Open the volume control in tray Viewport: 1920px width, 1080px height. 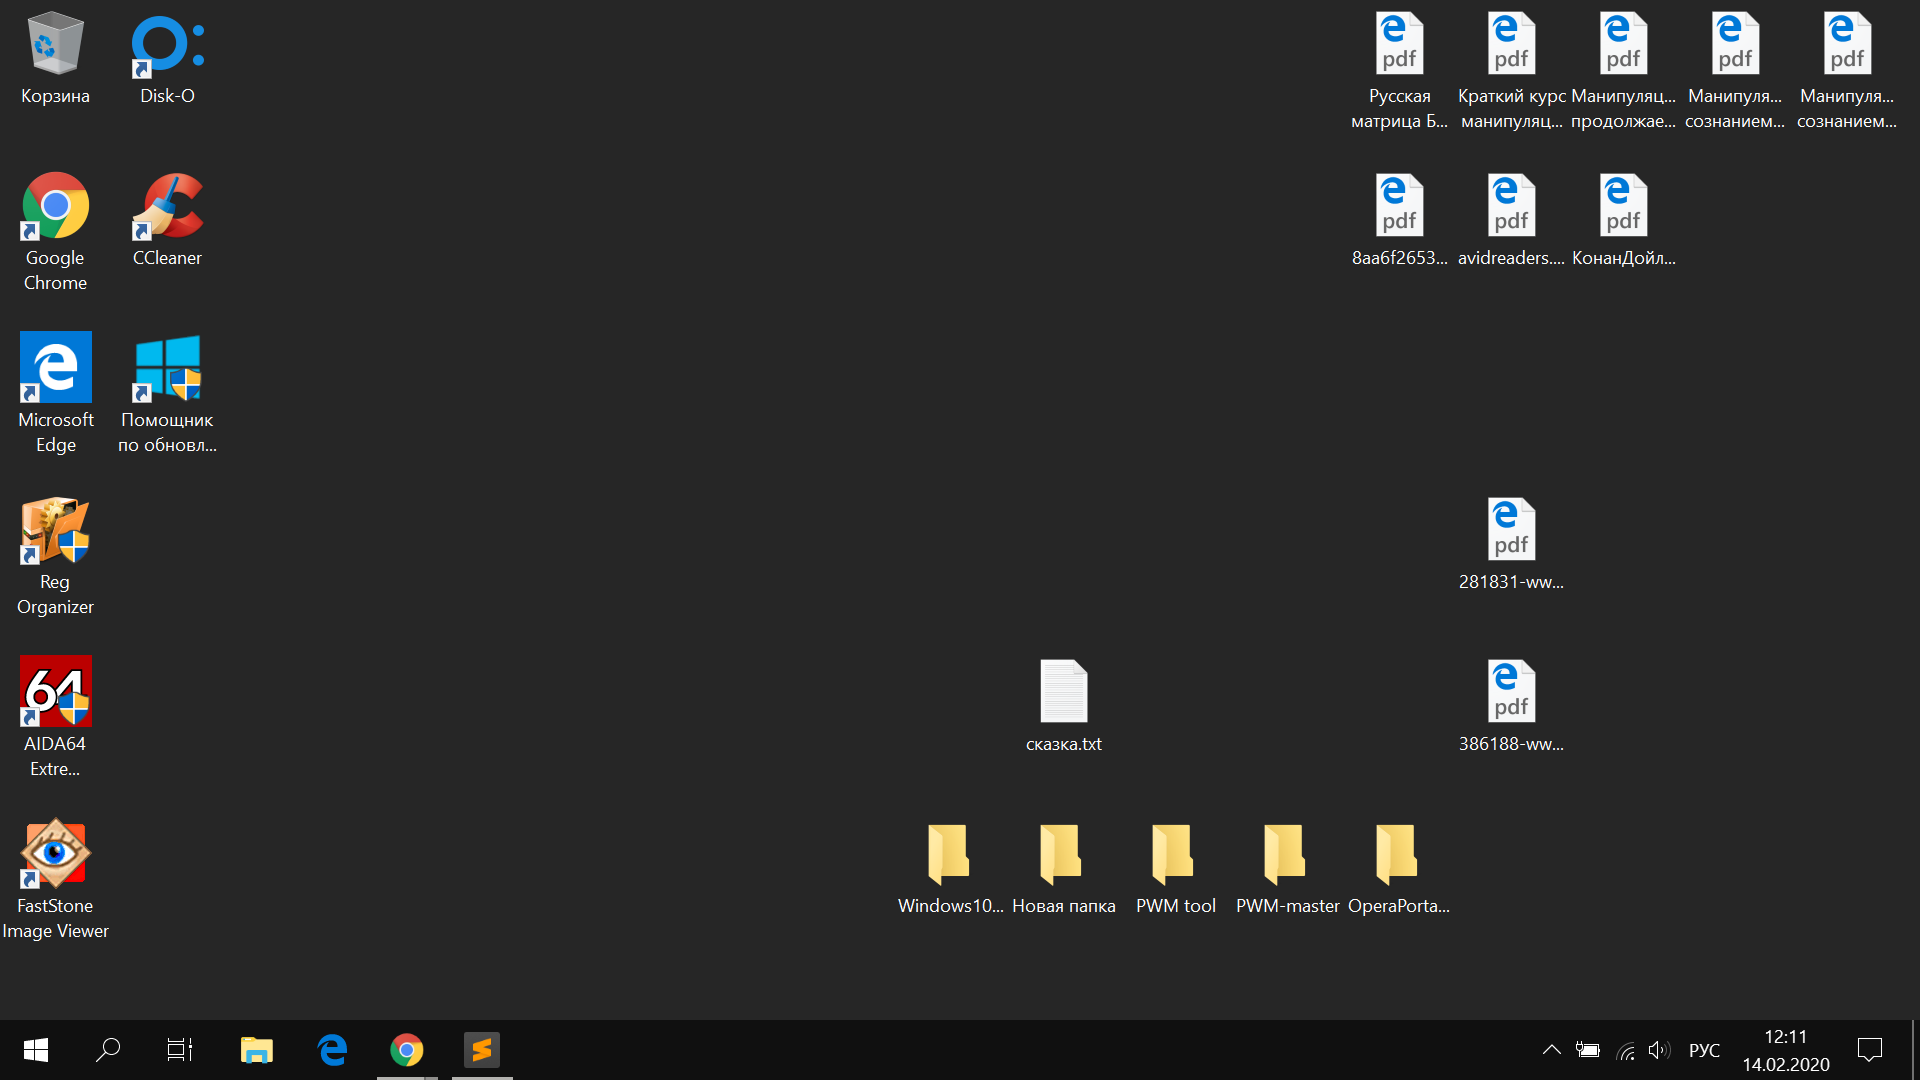coord(1659,1050)
